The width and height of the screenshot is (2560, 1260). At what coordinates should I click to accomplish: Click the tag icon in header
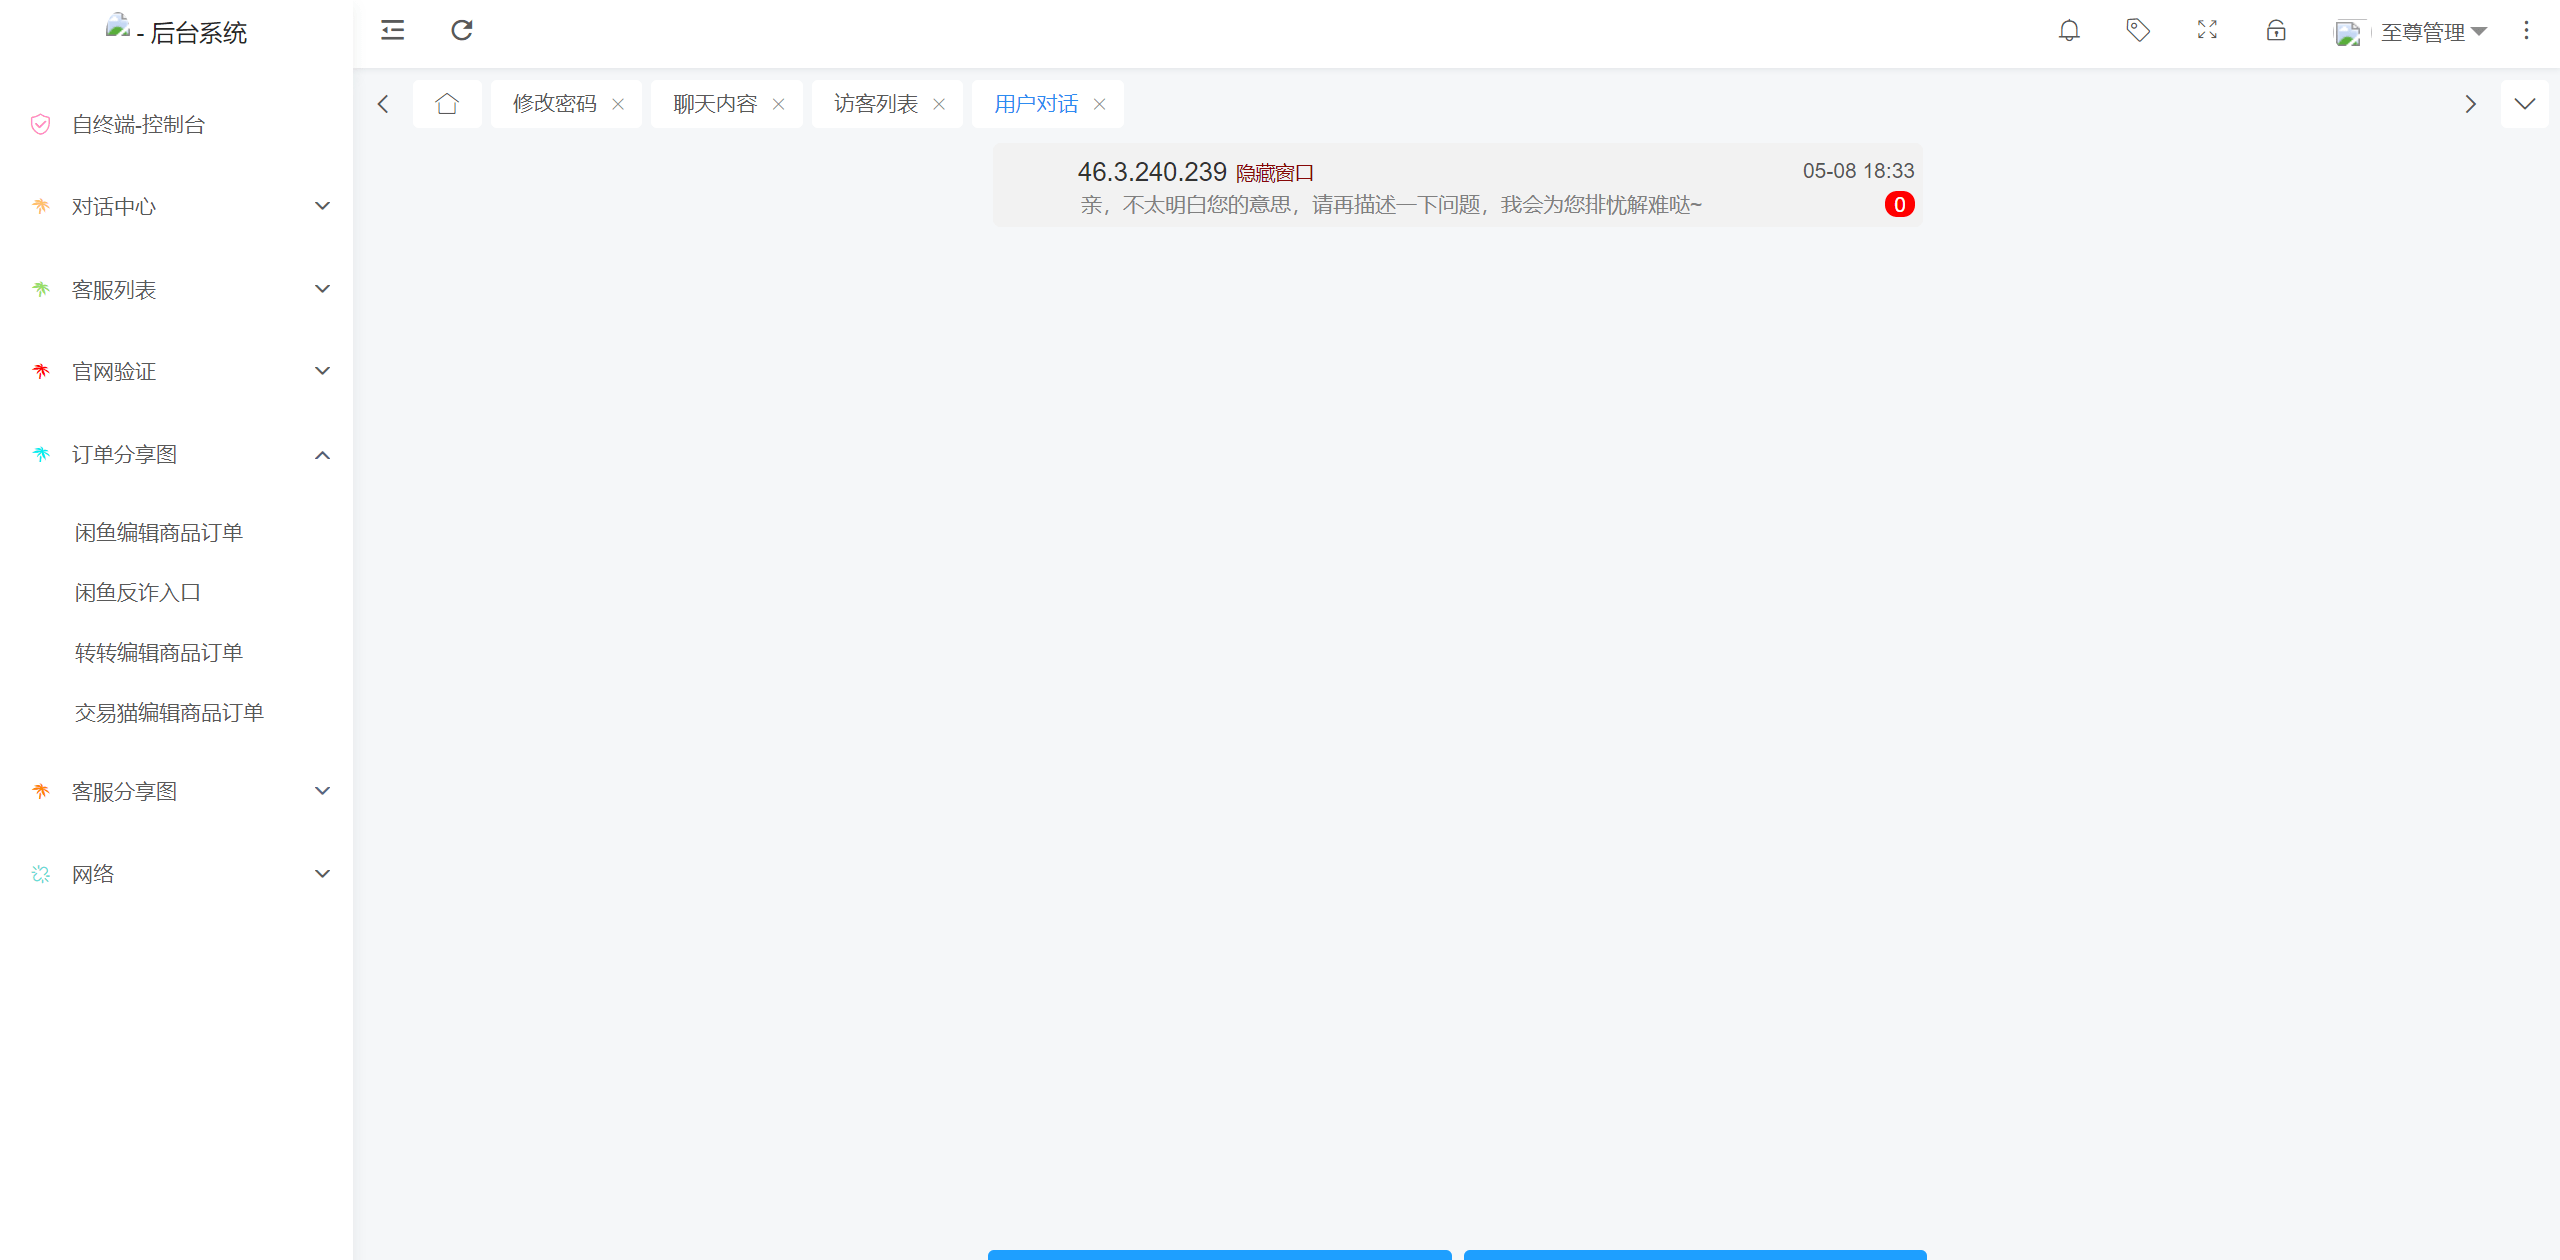pos(2138,30)
